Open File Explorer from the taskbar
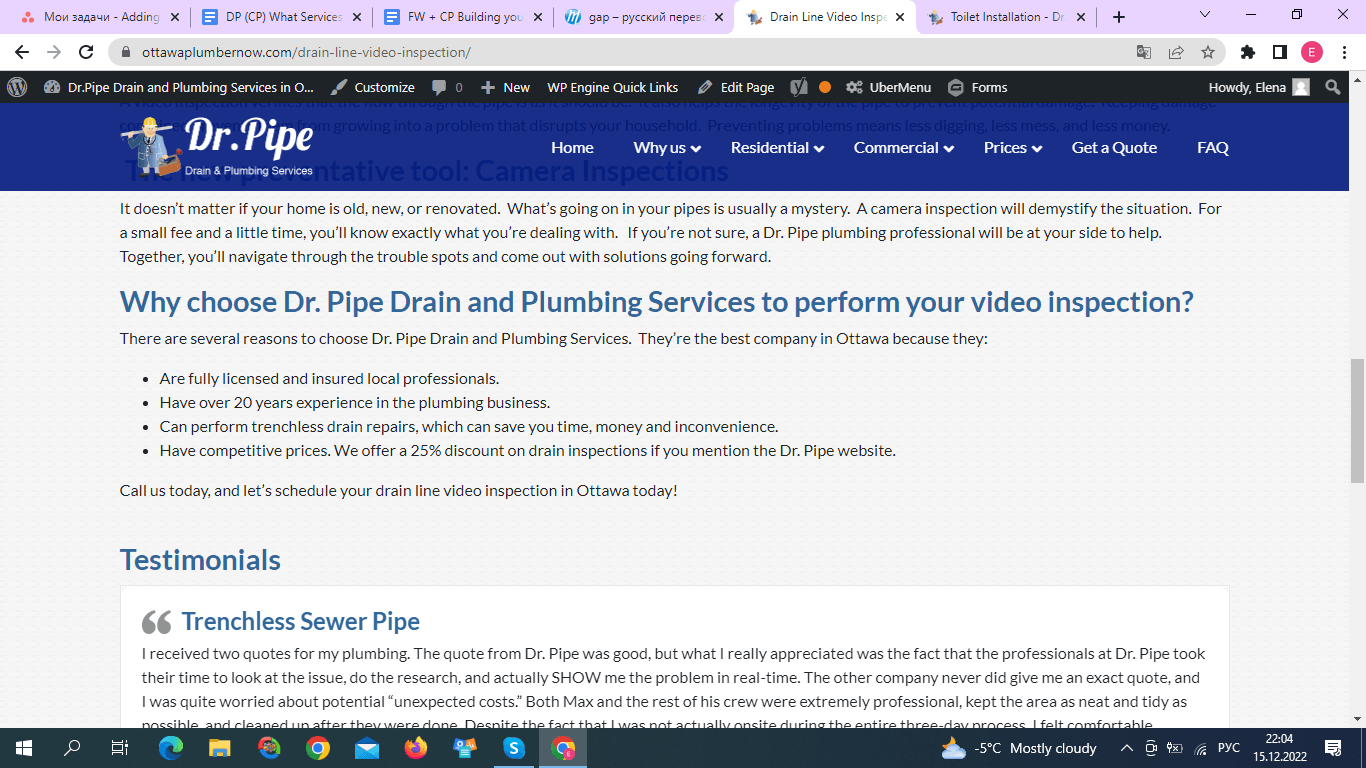1366x768 pixels. [220, 747]
